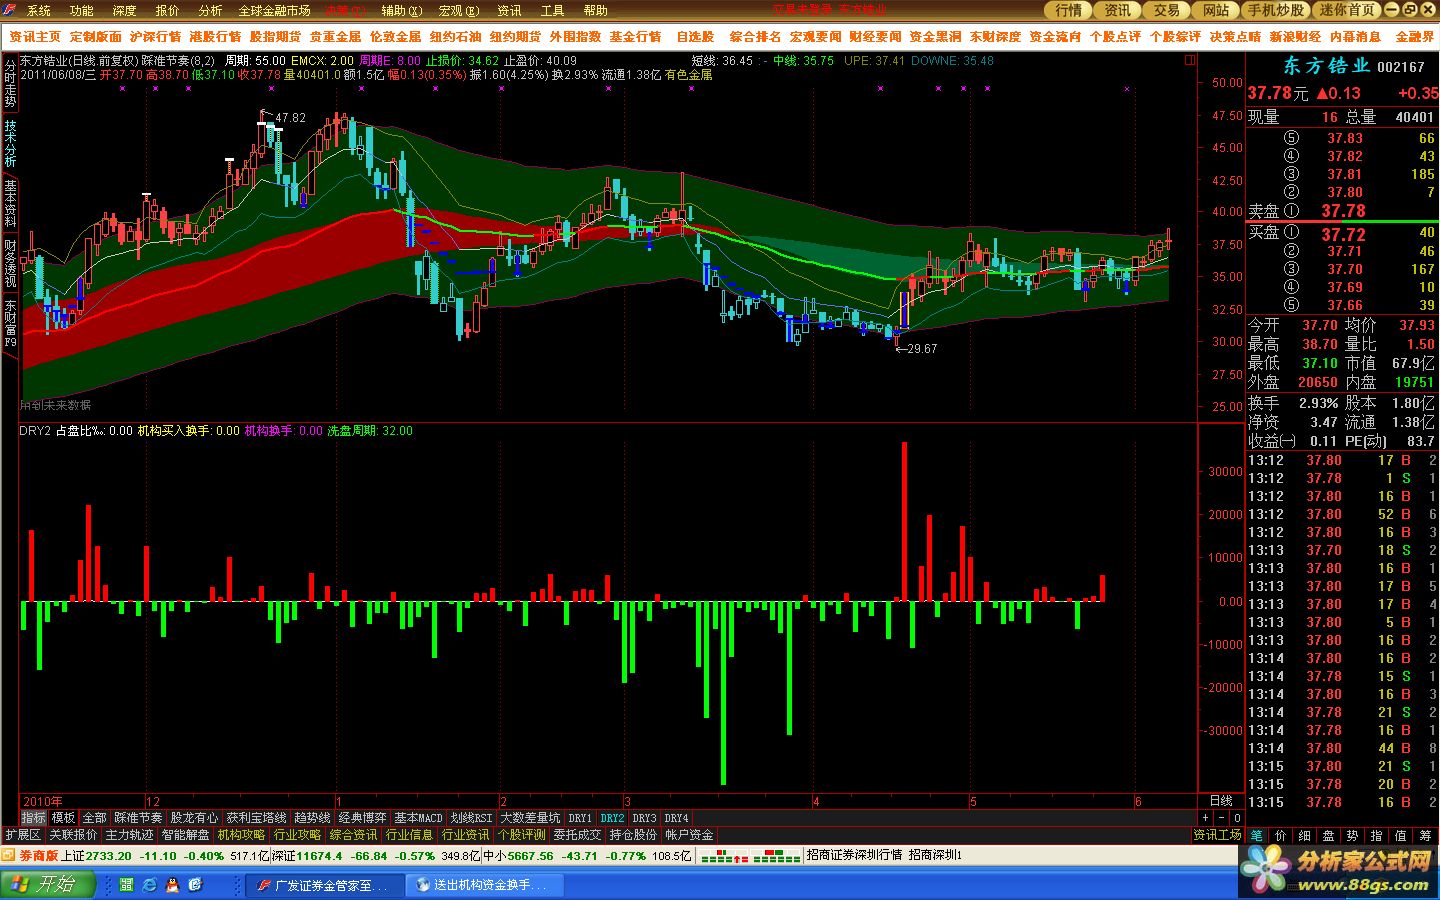Screen dimensions: 1440x900
Task: Open the 资金流向 link
Action: pos(1055,36)
